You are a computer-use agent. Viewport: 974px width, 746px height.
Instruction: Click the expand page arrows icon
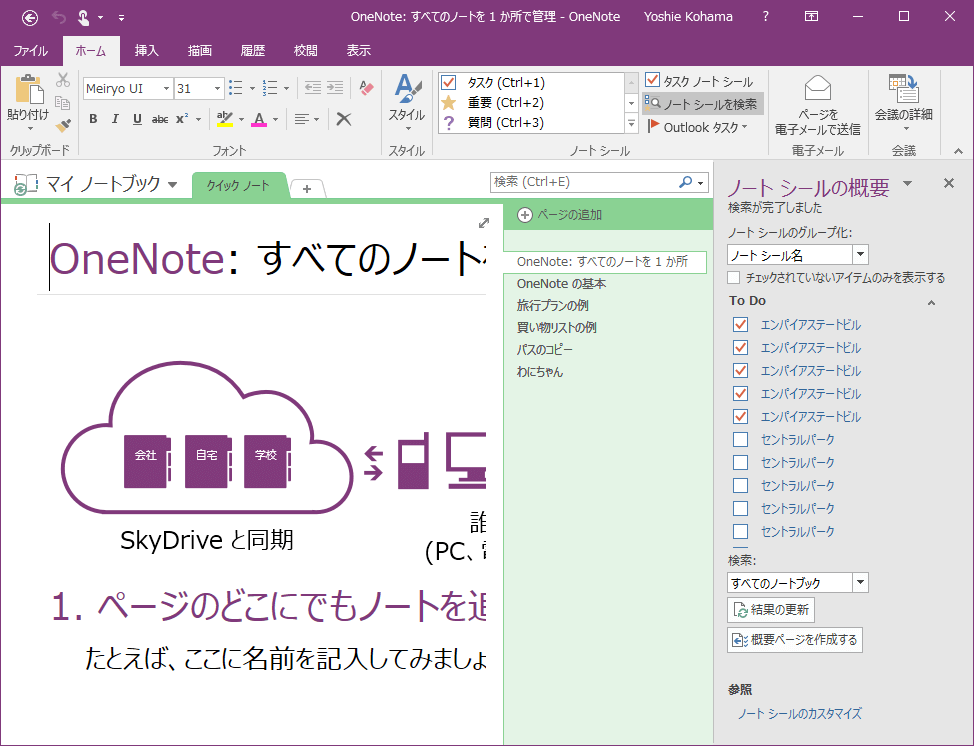484,223
